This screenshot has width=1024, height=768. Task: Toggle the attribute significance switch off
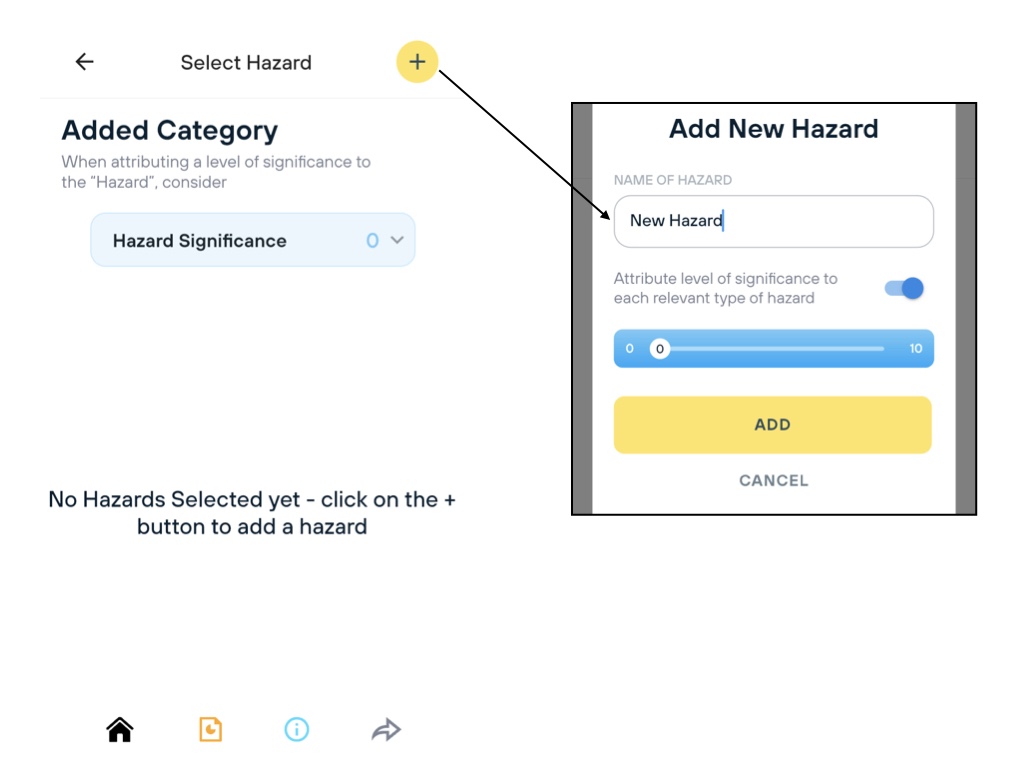[x=904, y=289]
